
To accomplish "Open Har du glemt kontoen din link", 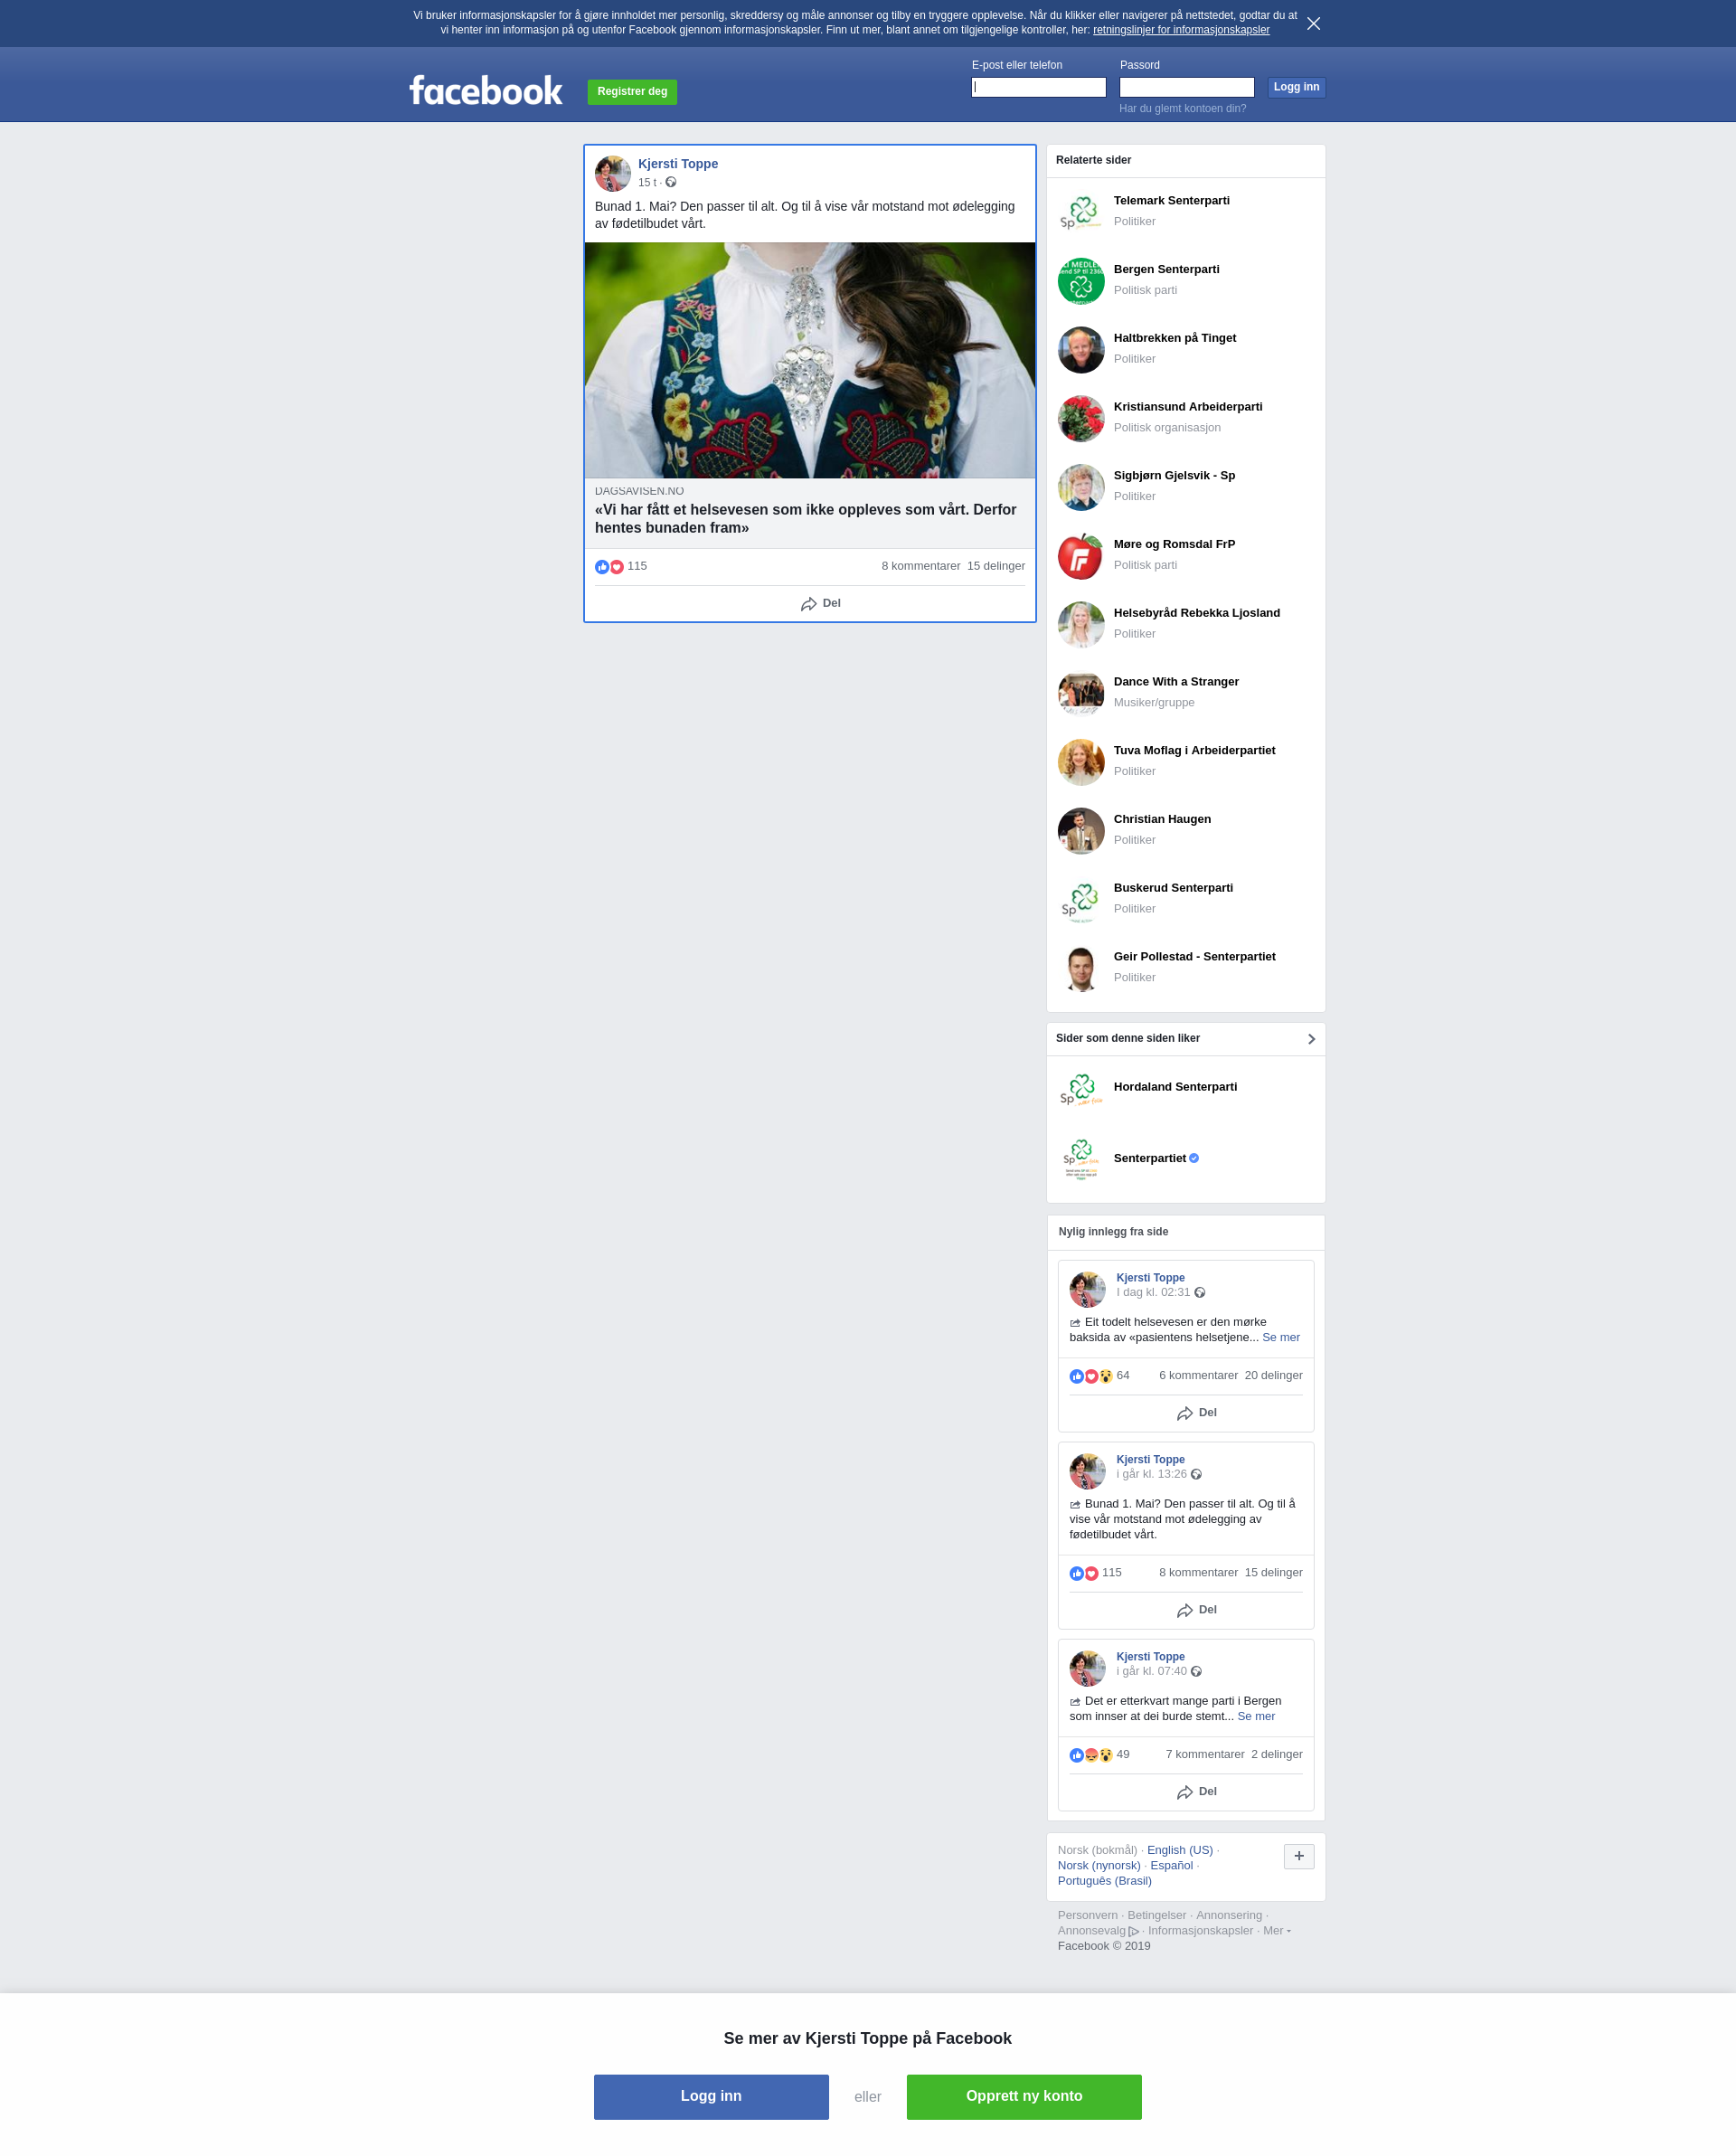I will tap(1182, 108).
